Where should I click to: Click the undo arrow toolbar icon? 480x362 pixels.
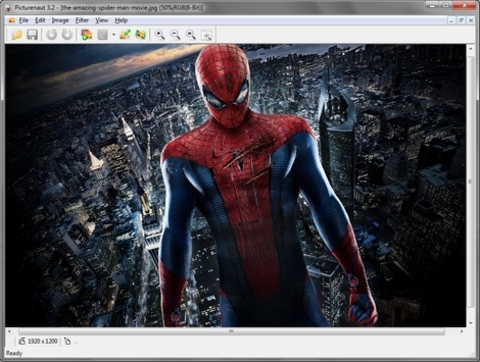pyautogui.click(x=51, y=35)
